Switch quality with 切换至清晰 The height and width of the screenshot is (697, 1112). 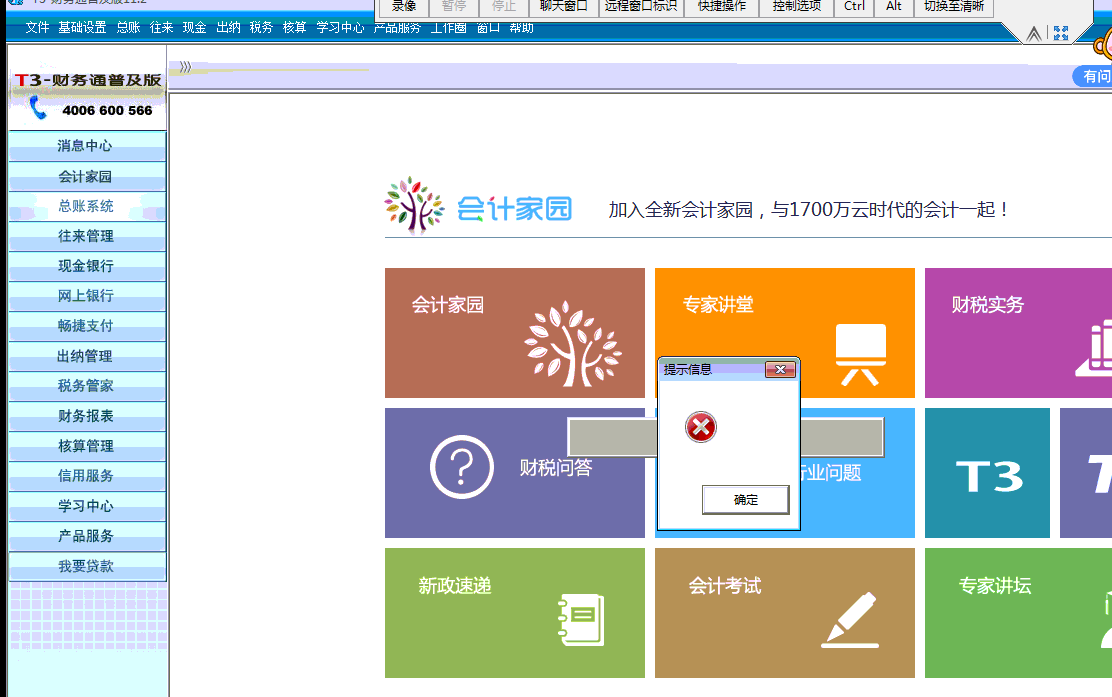[954, 7]
